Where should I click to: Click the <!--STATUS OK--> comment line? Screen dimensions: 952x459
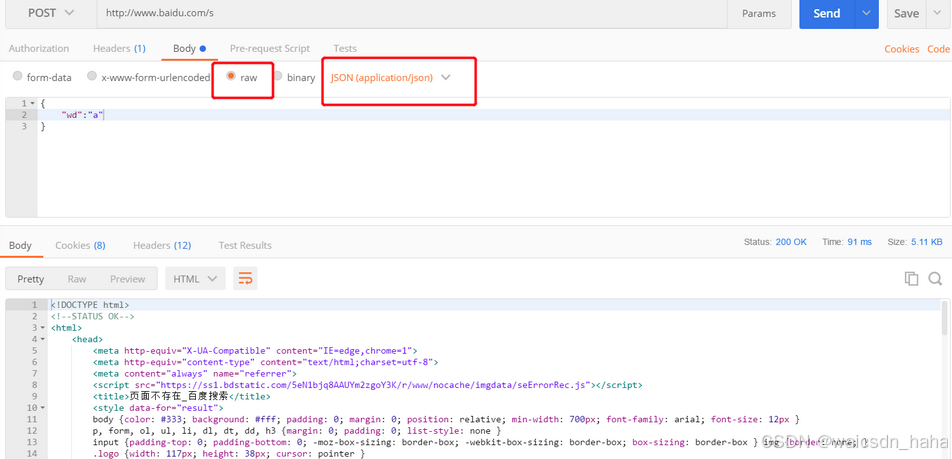[x=92, y=316]
